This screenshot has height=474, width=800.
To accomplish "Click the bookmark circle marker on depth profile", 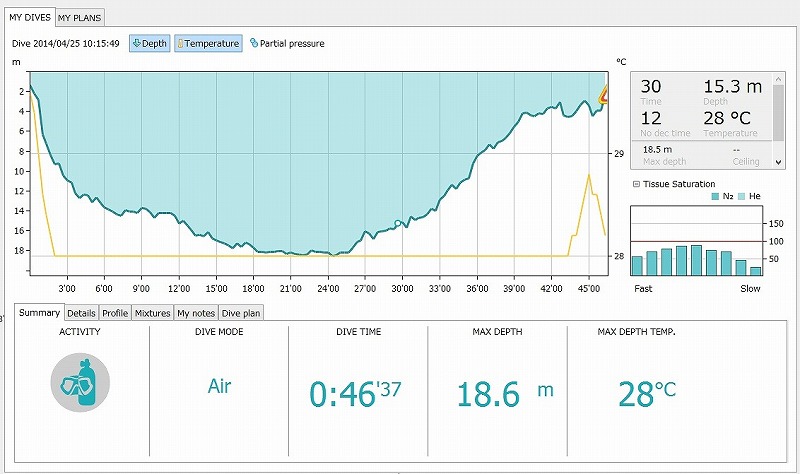I will 398,223.
